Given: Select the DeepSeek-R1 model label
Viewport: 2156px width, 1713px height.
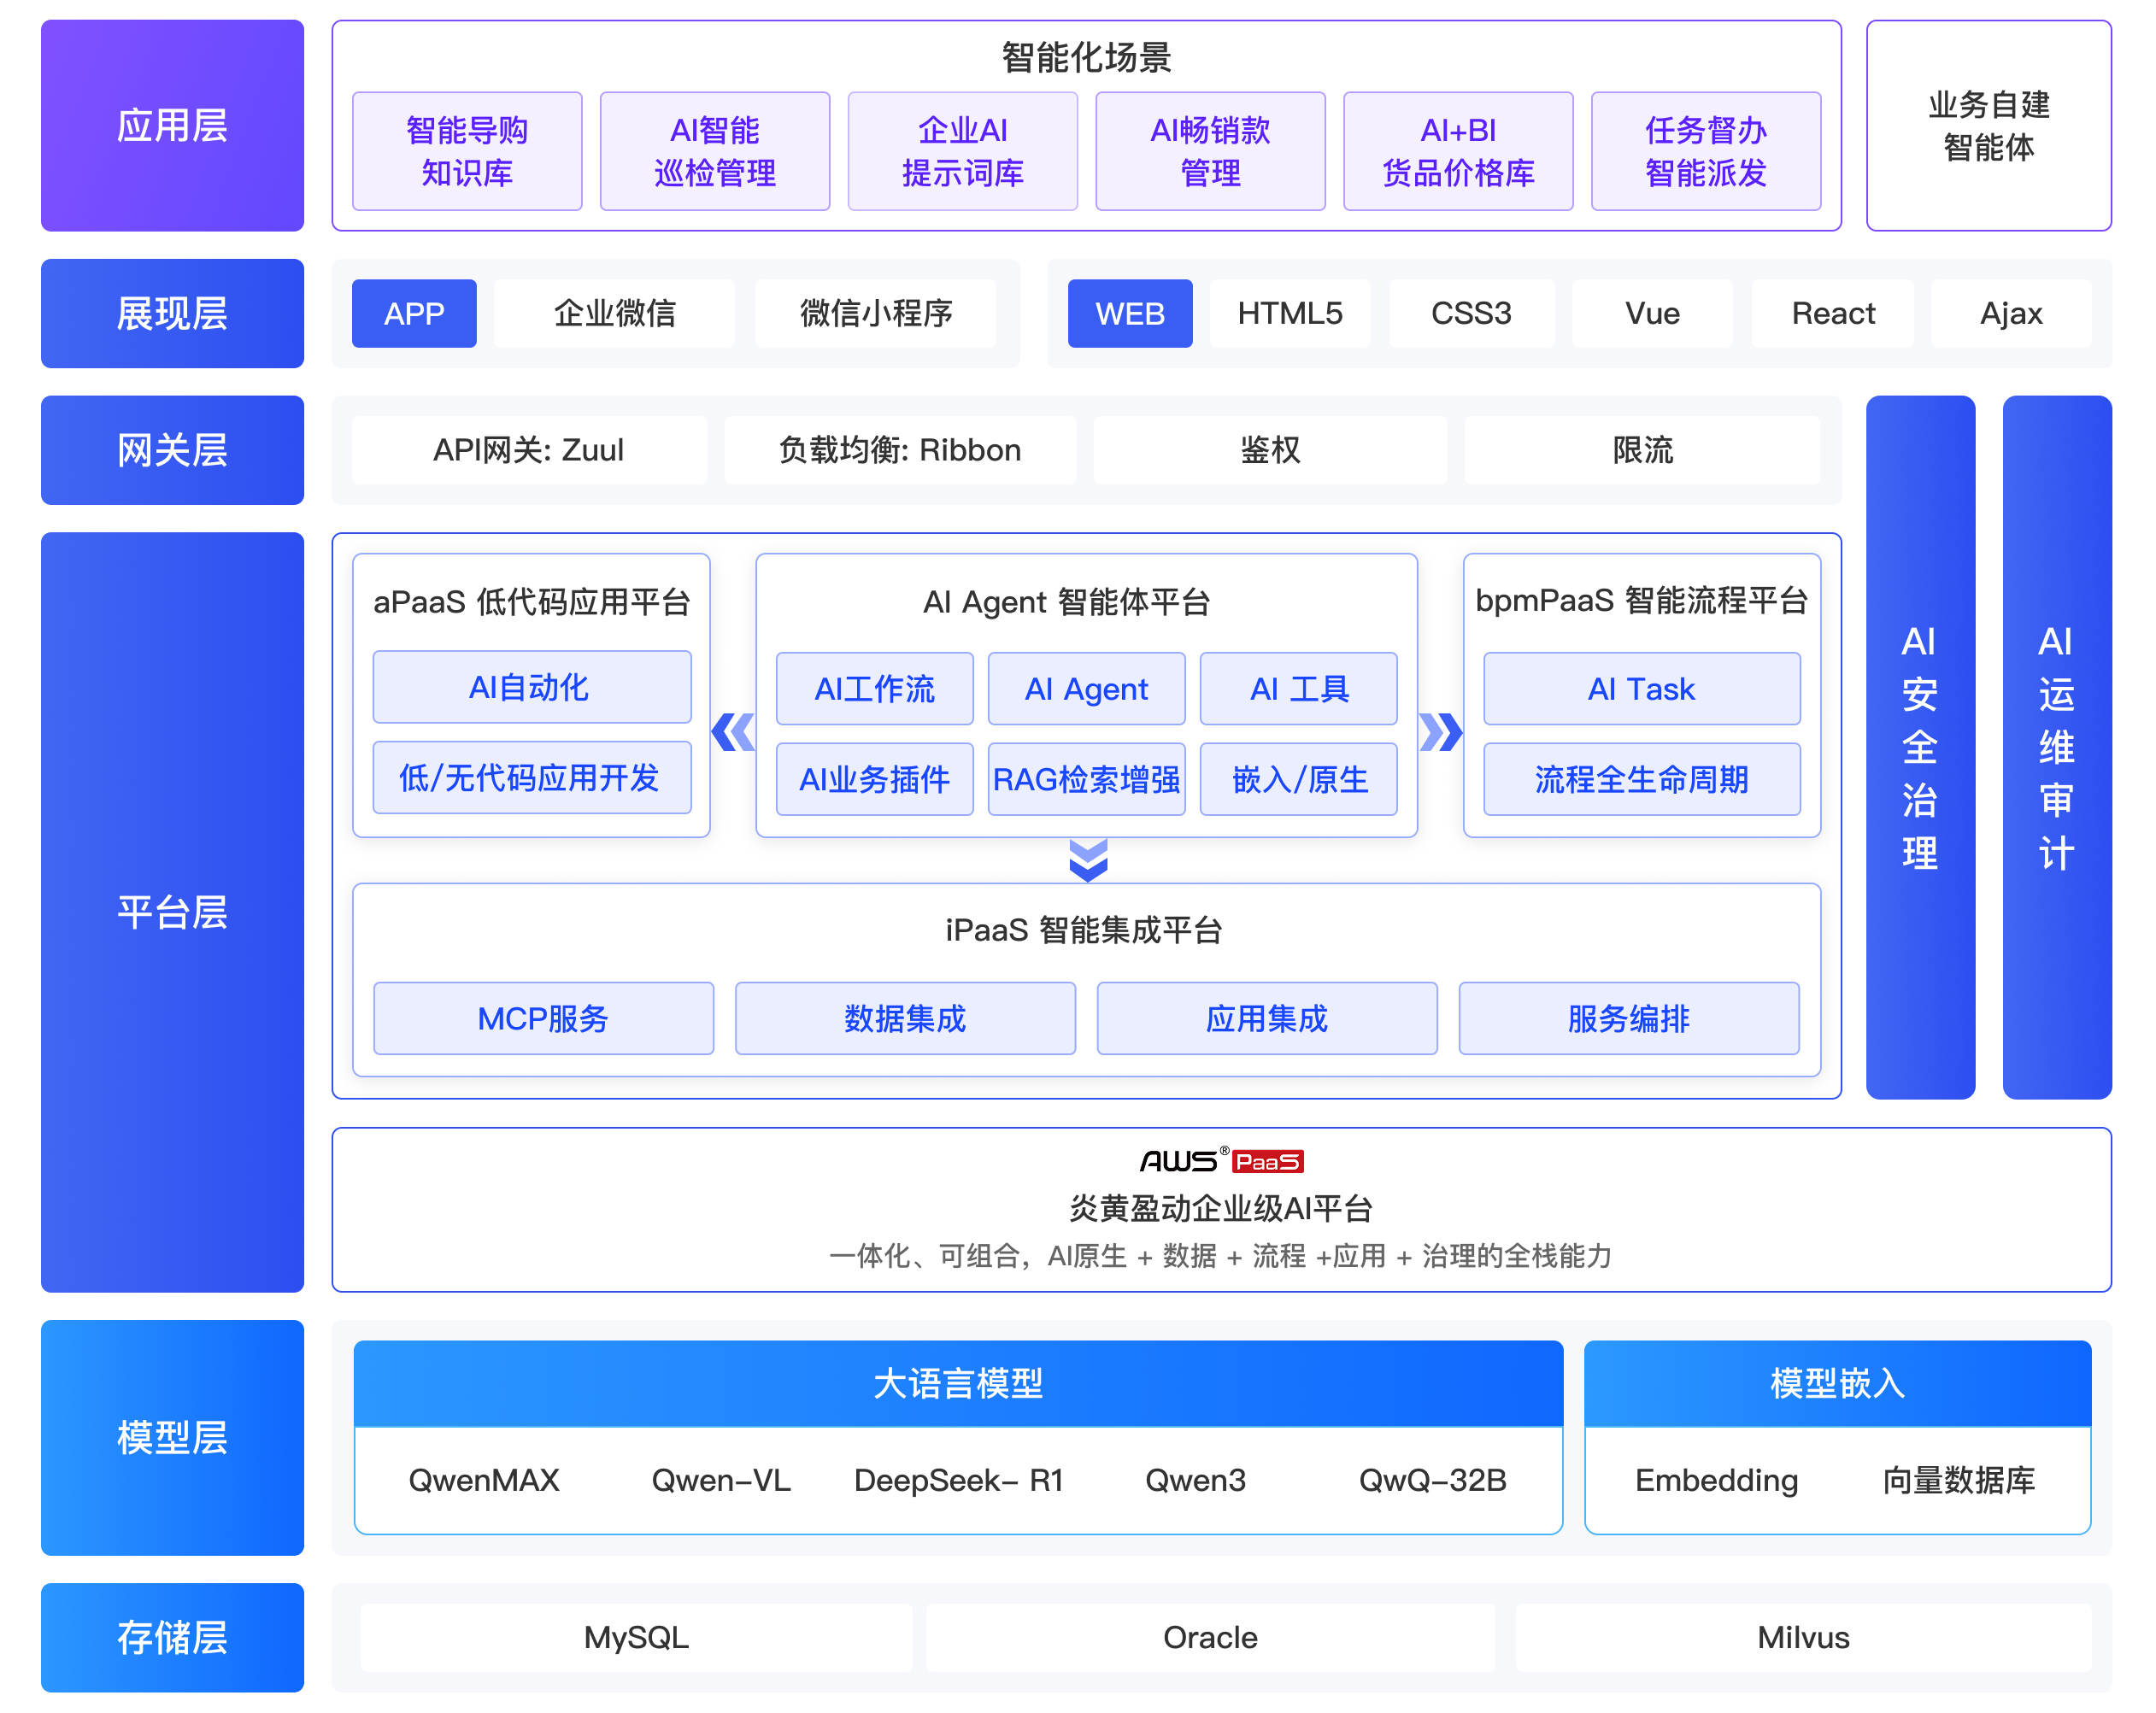Looking at the screenshot, I should click(x=958, y=1479).
